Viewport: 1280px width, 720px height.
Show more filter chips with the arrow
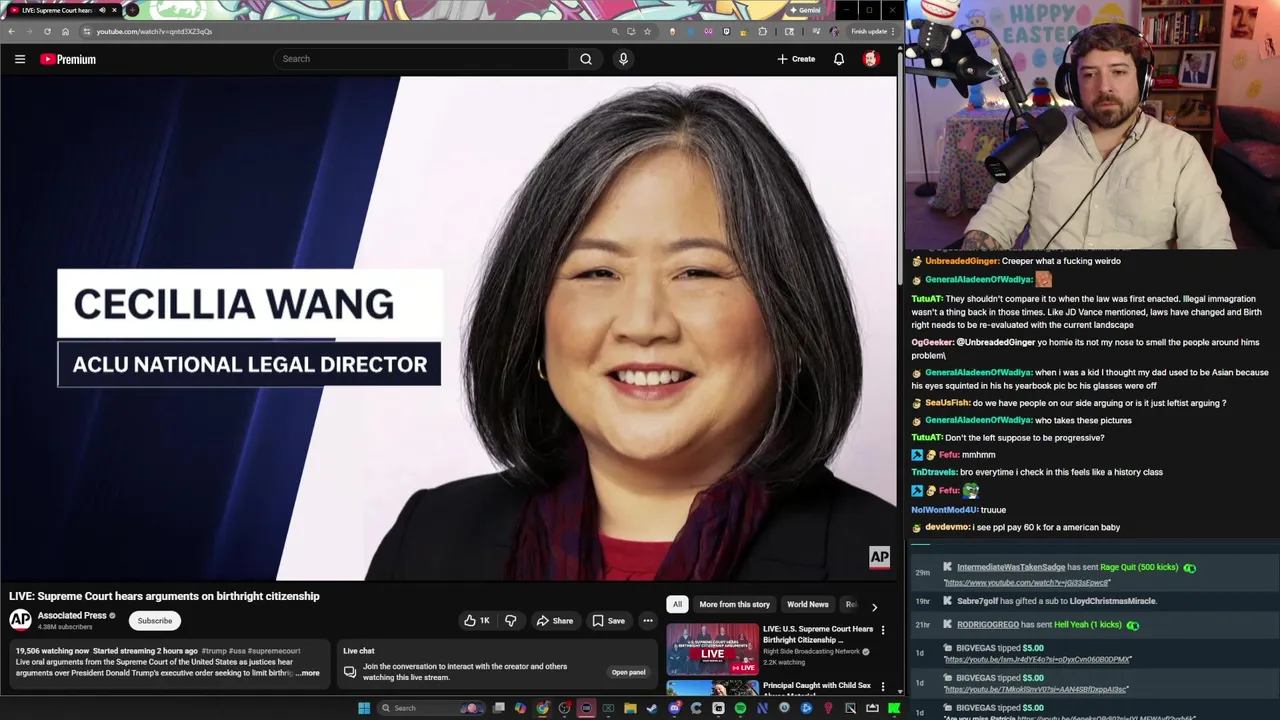point(874,606)
